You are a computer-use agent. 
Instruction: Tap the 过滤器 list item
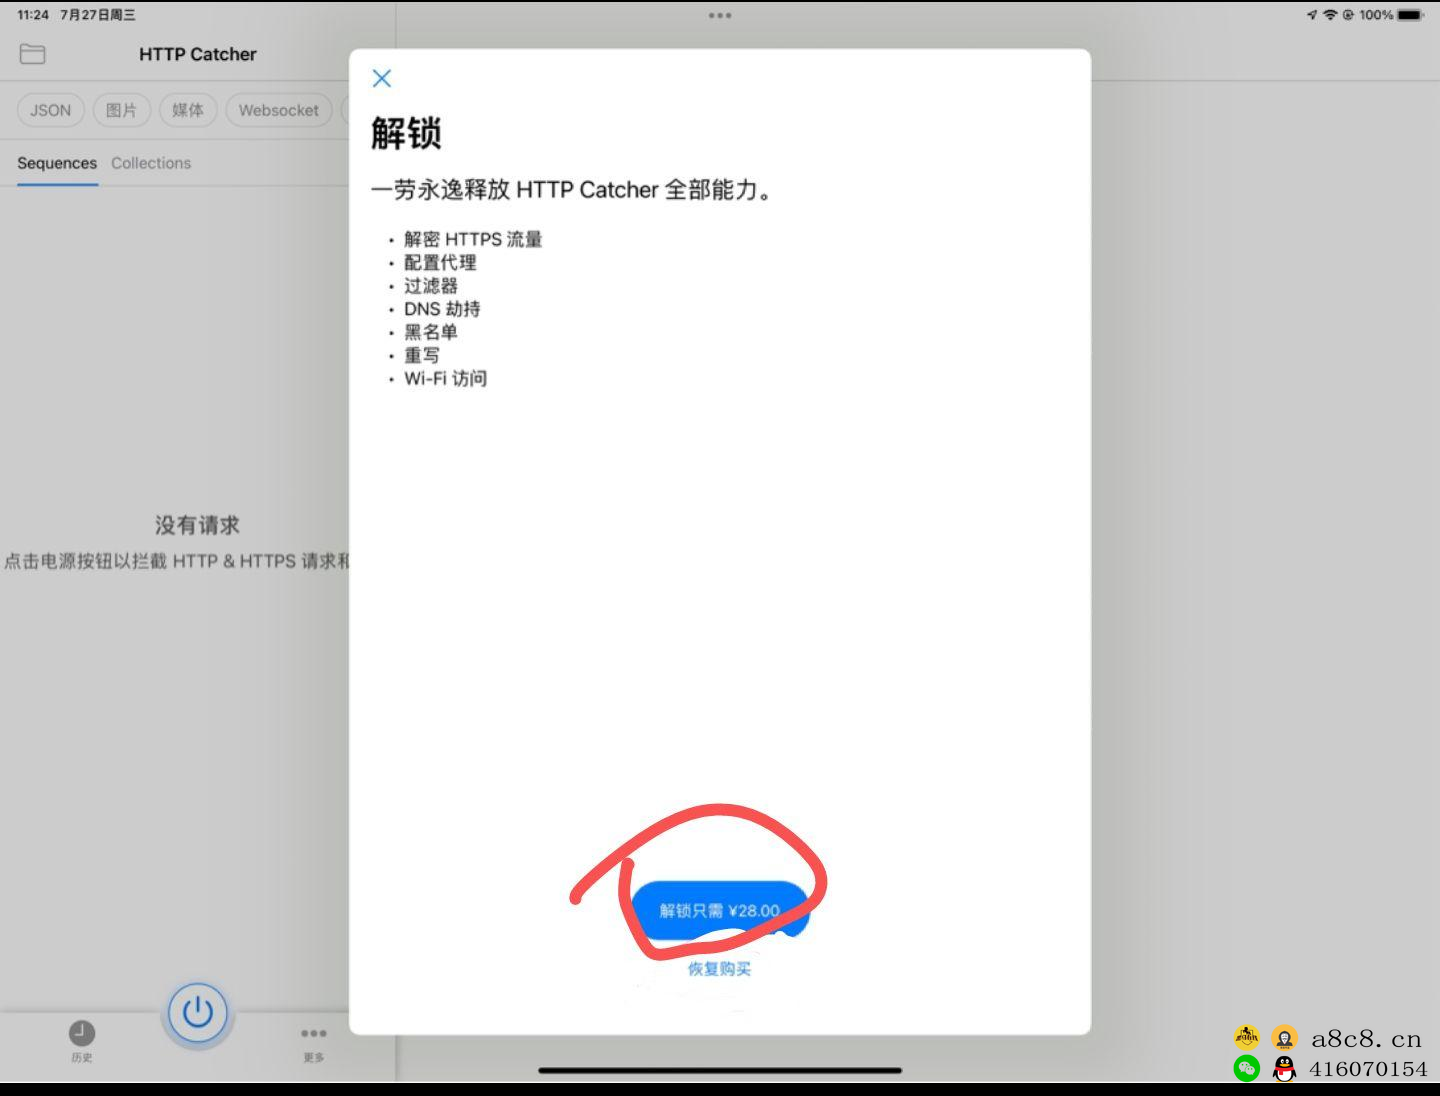point(431,285)
